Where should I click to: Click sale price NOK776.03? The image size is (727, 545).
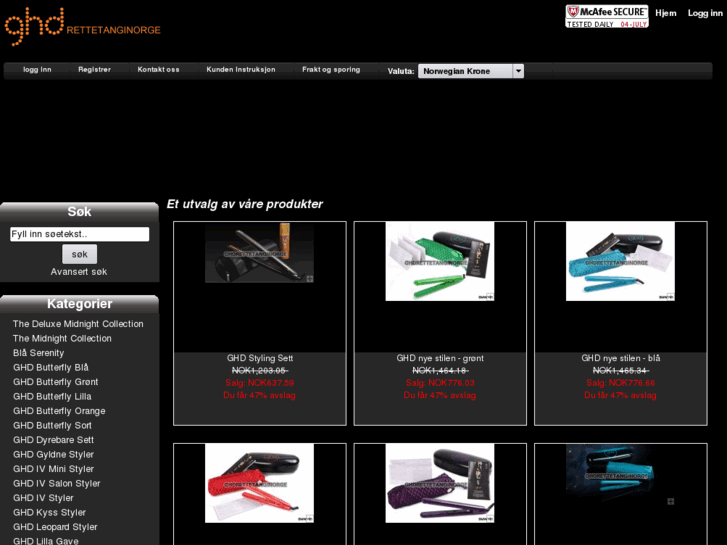point(440,383)
